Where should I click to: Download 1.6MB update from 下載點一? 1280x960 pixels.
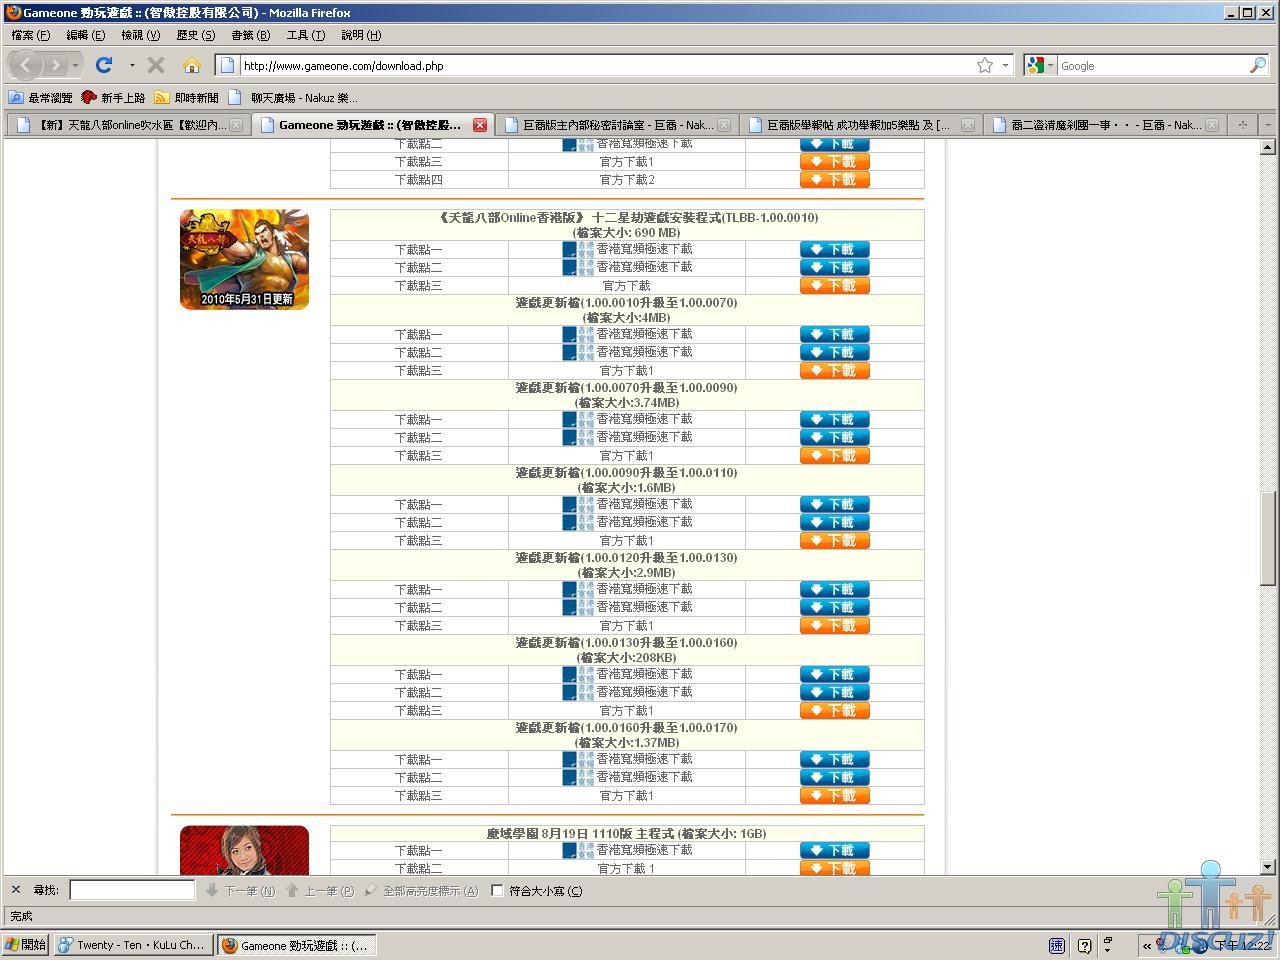(835, 504)
